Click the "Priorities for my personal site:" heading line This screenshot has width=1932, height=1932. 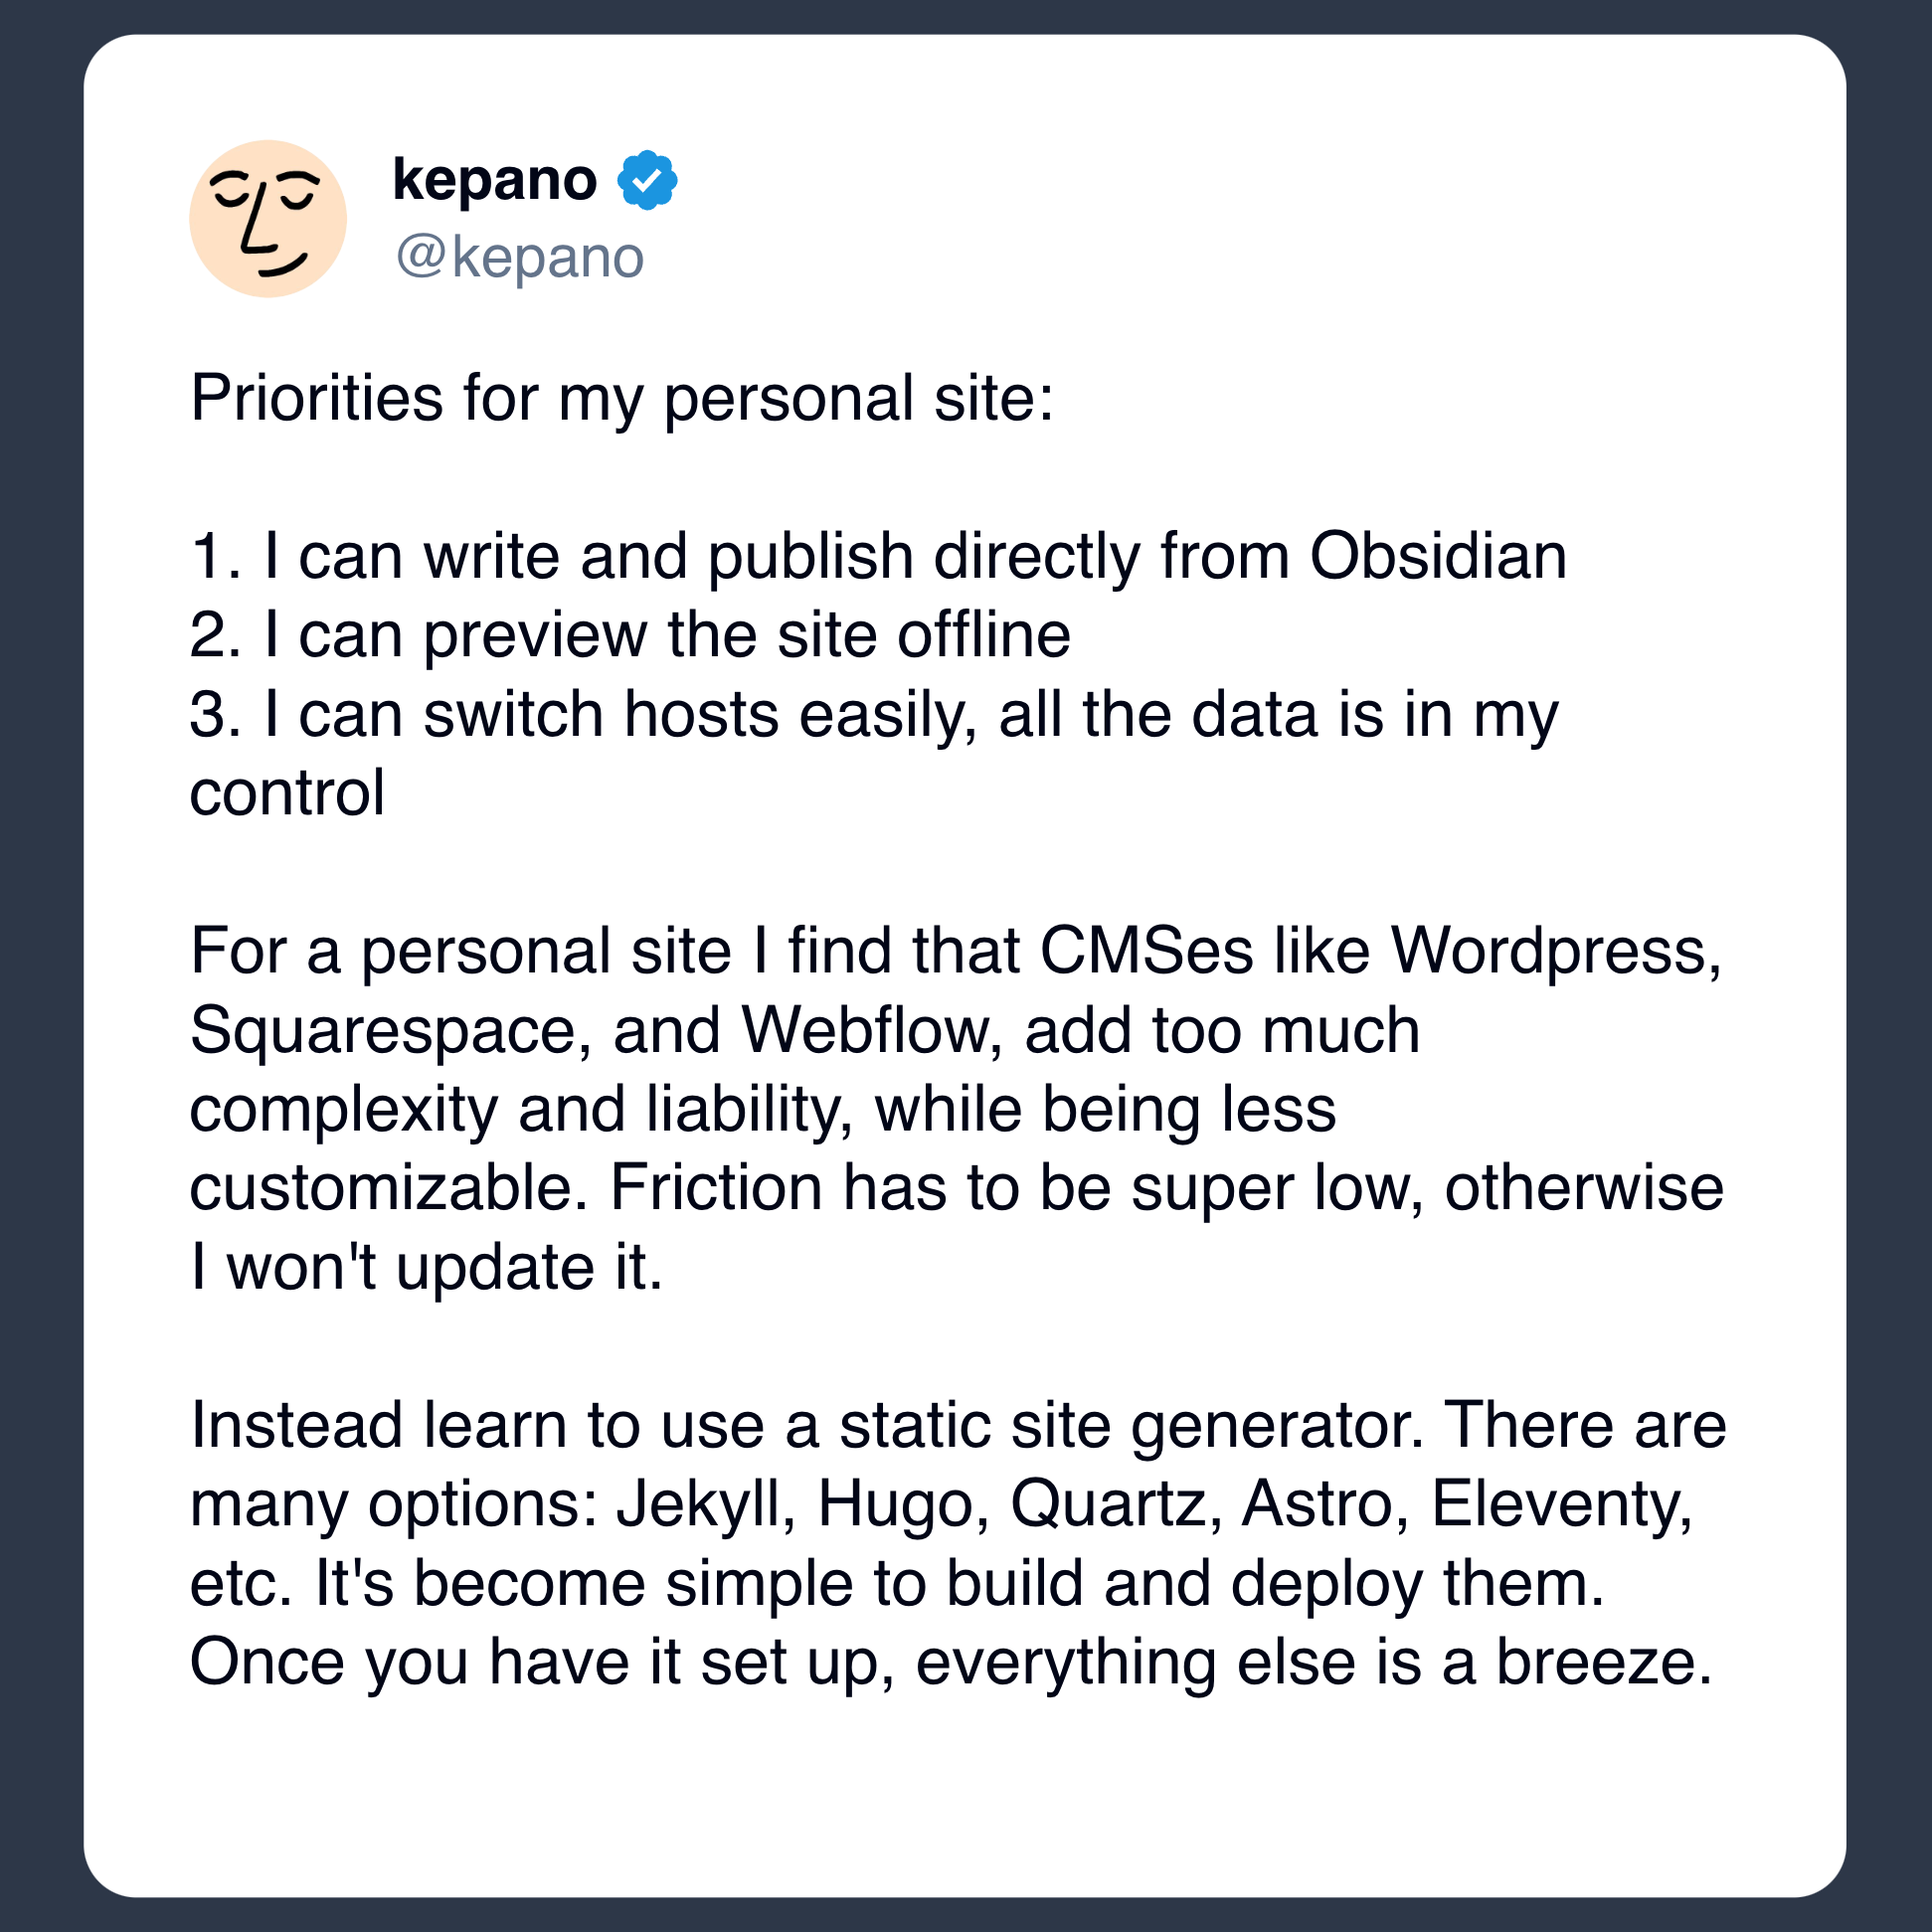click(x=622, y=399)
